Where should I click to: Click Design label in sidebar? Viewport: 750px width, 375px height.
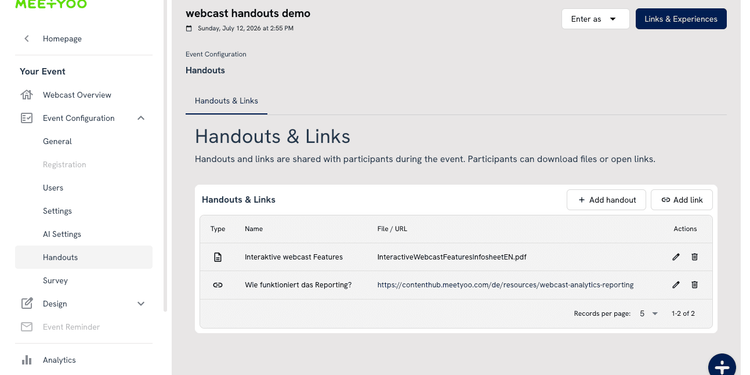[x=55, y=304]
